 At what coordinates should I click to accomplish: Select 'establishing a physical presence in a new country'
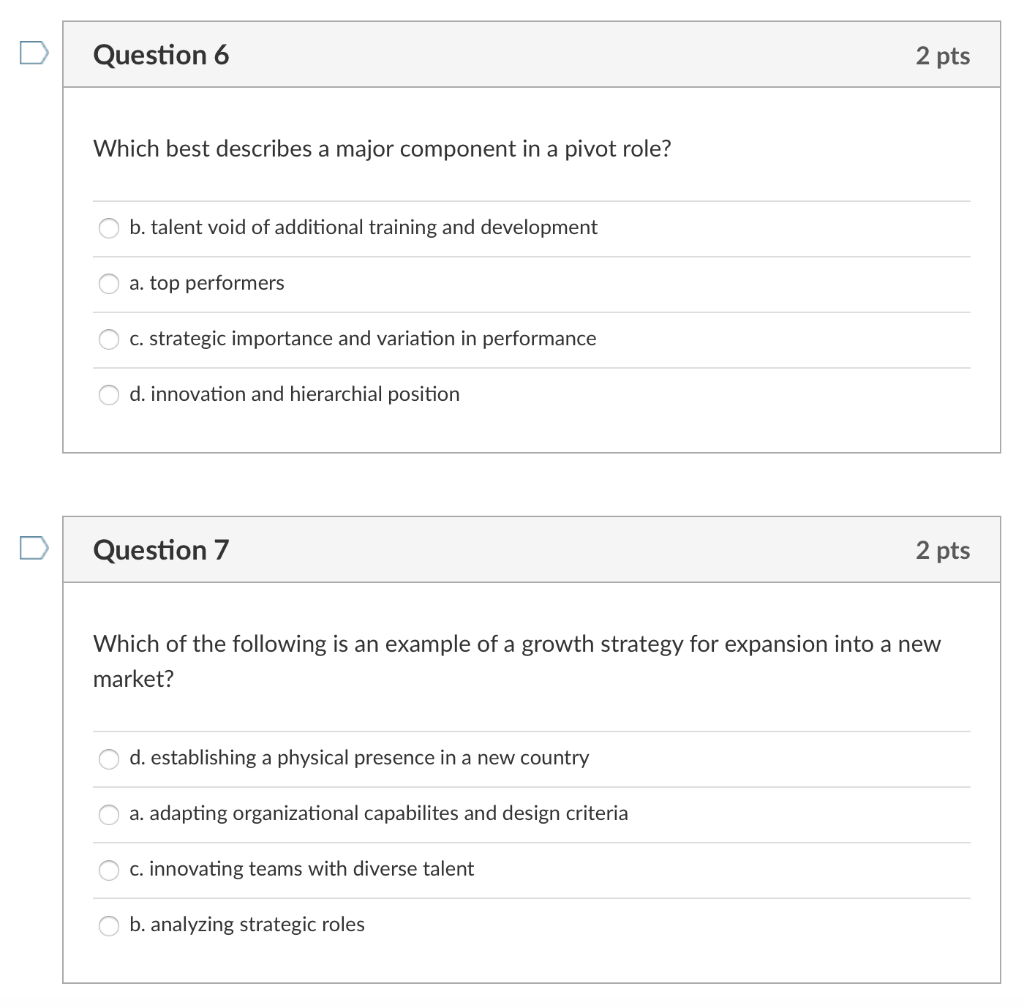pos(108,758)
